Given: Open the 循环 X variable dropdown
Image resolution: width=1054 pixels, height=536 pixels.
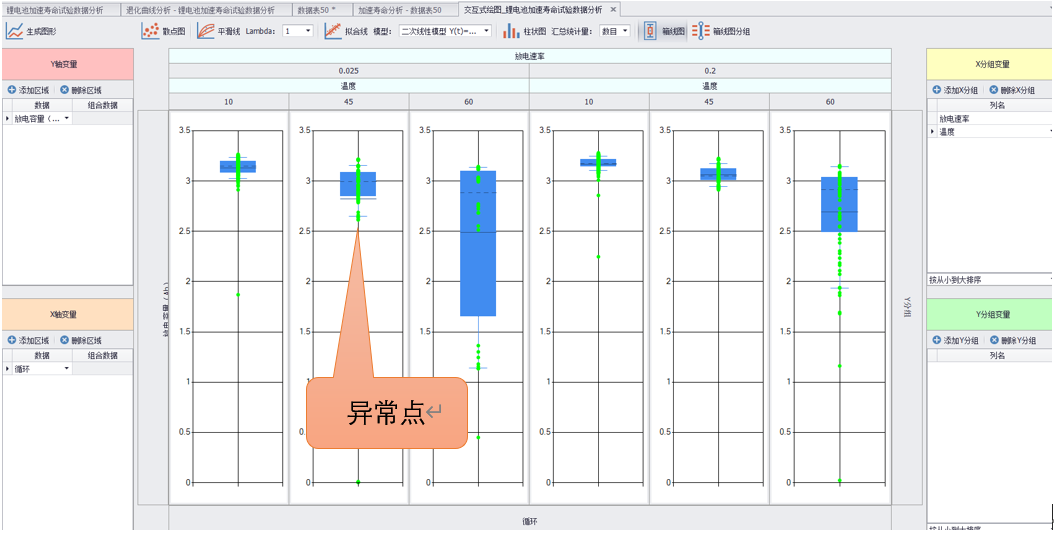Looking at the screenshot, I should click(x=67, y=369).
